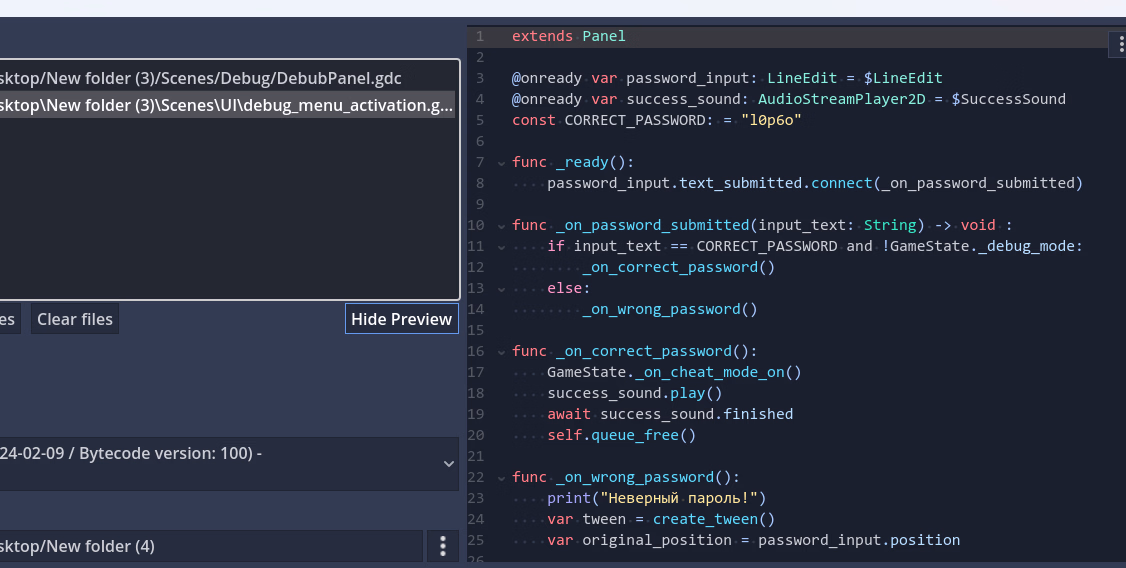Fold the _on_password_submitted function
Screen dimensions: 1126x568
pos(499,225)
